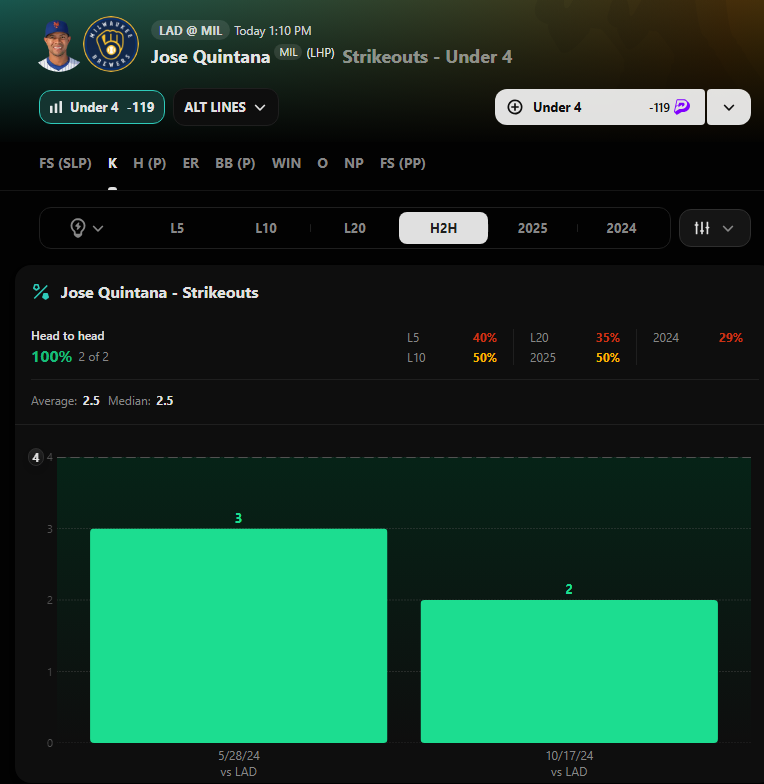The height and width of the screenshot is (784, 764).
Task: Switch to the H (P) stat tab
Action: coord(150,163)
